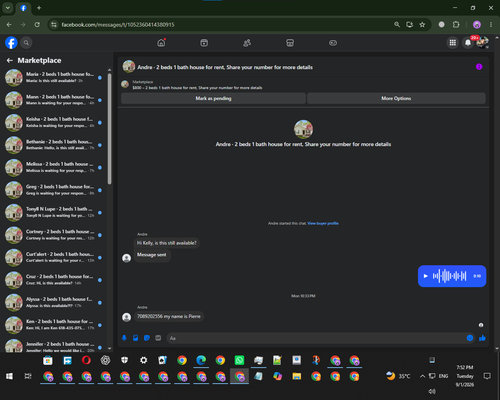Open account profile picture menu
Image resolution: width=500 pixels, height=400 pixels.
coord(483,43)
